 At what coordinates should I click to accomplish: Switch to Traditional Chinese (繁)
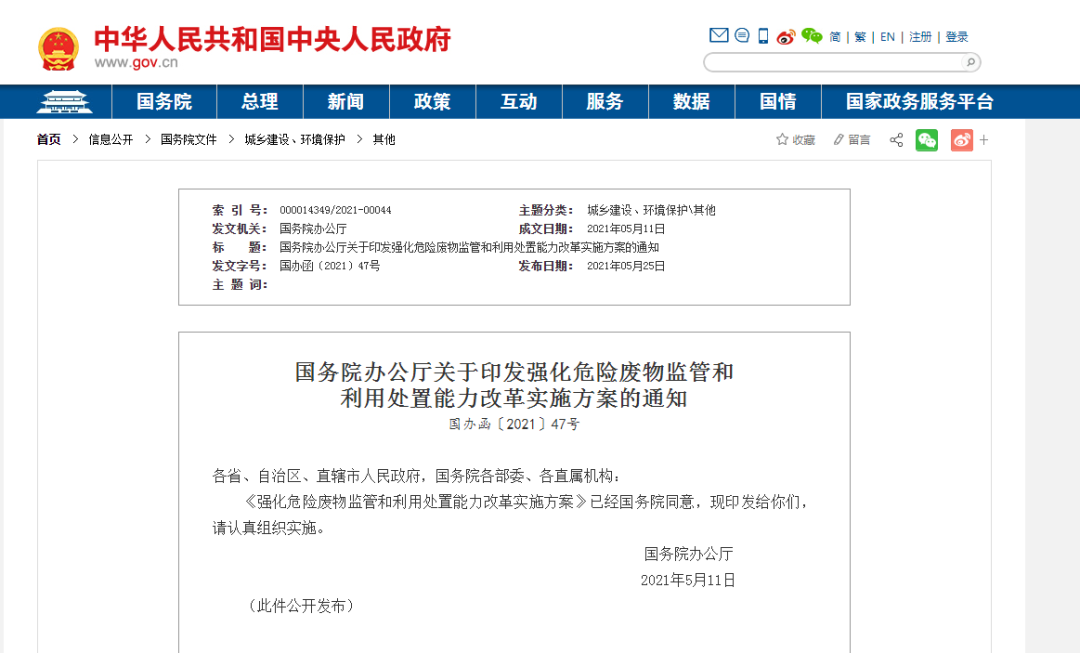[860, 37]
